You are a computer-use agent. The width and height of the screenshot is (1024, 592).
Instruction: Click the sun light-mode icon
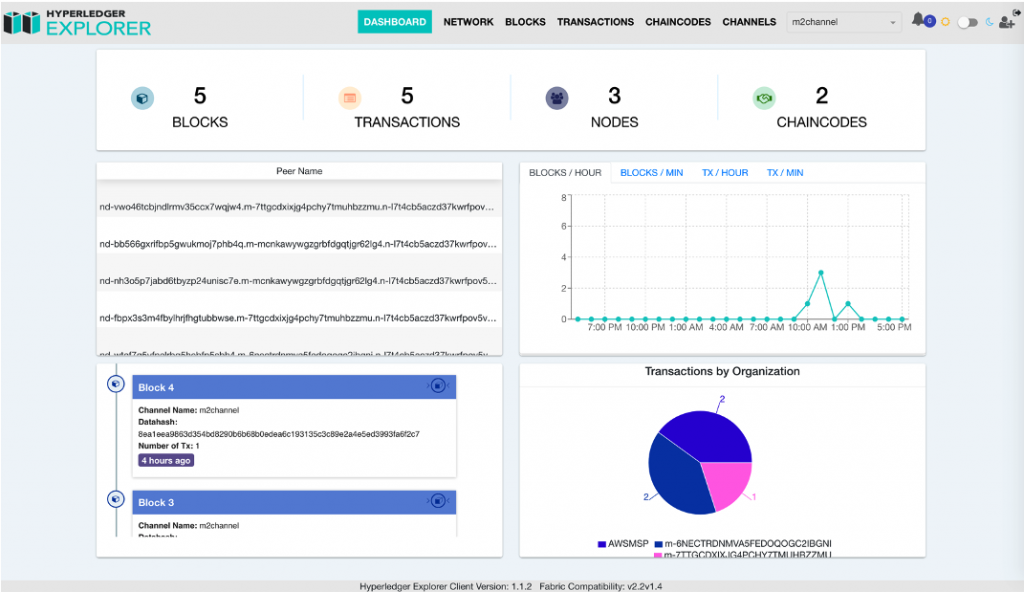tap(945, 22)
